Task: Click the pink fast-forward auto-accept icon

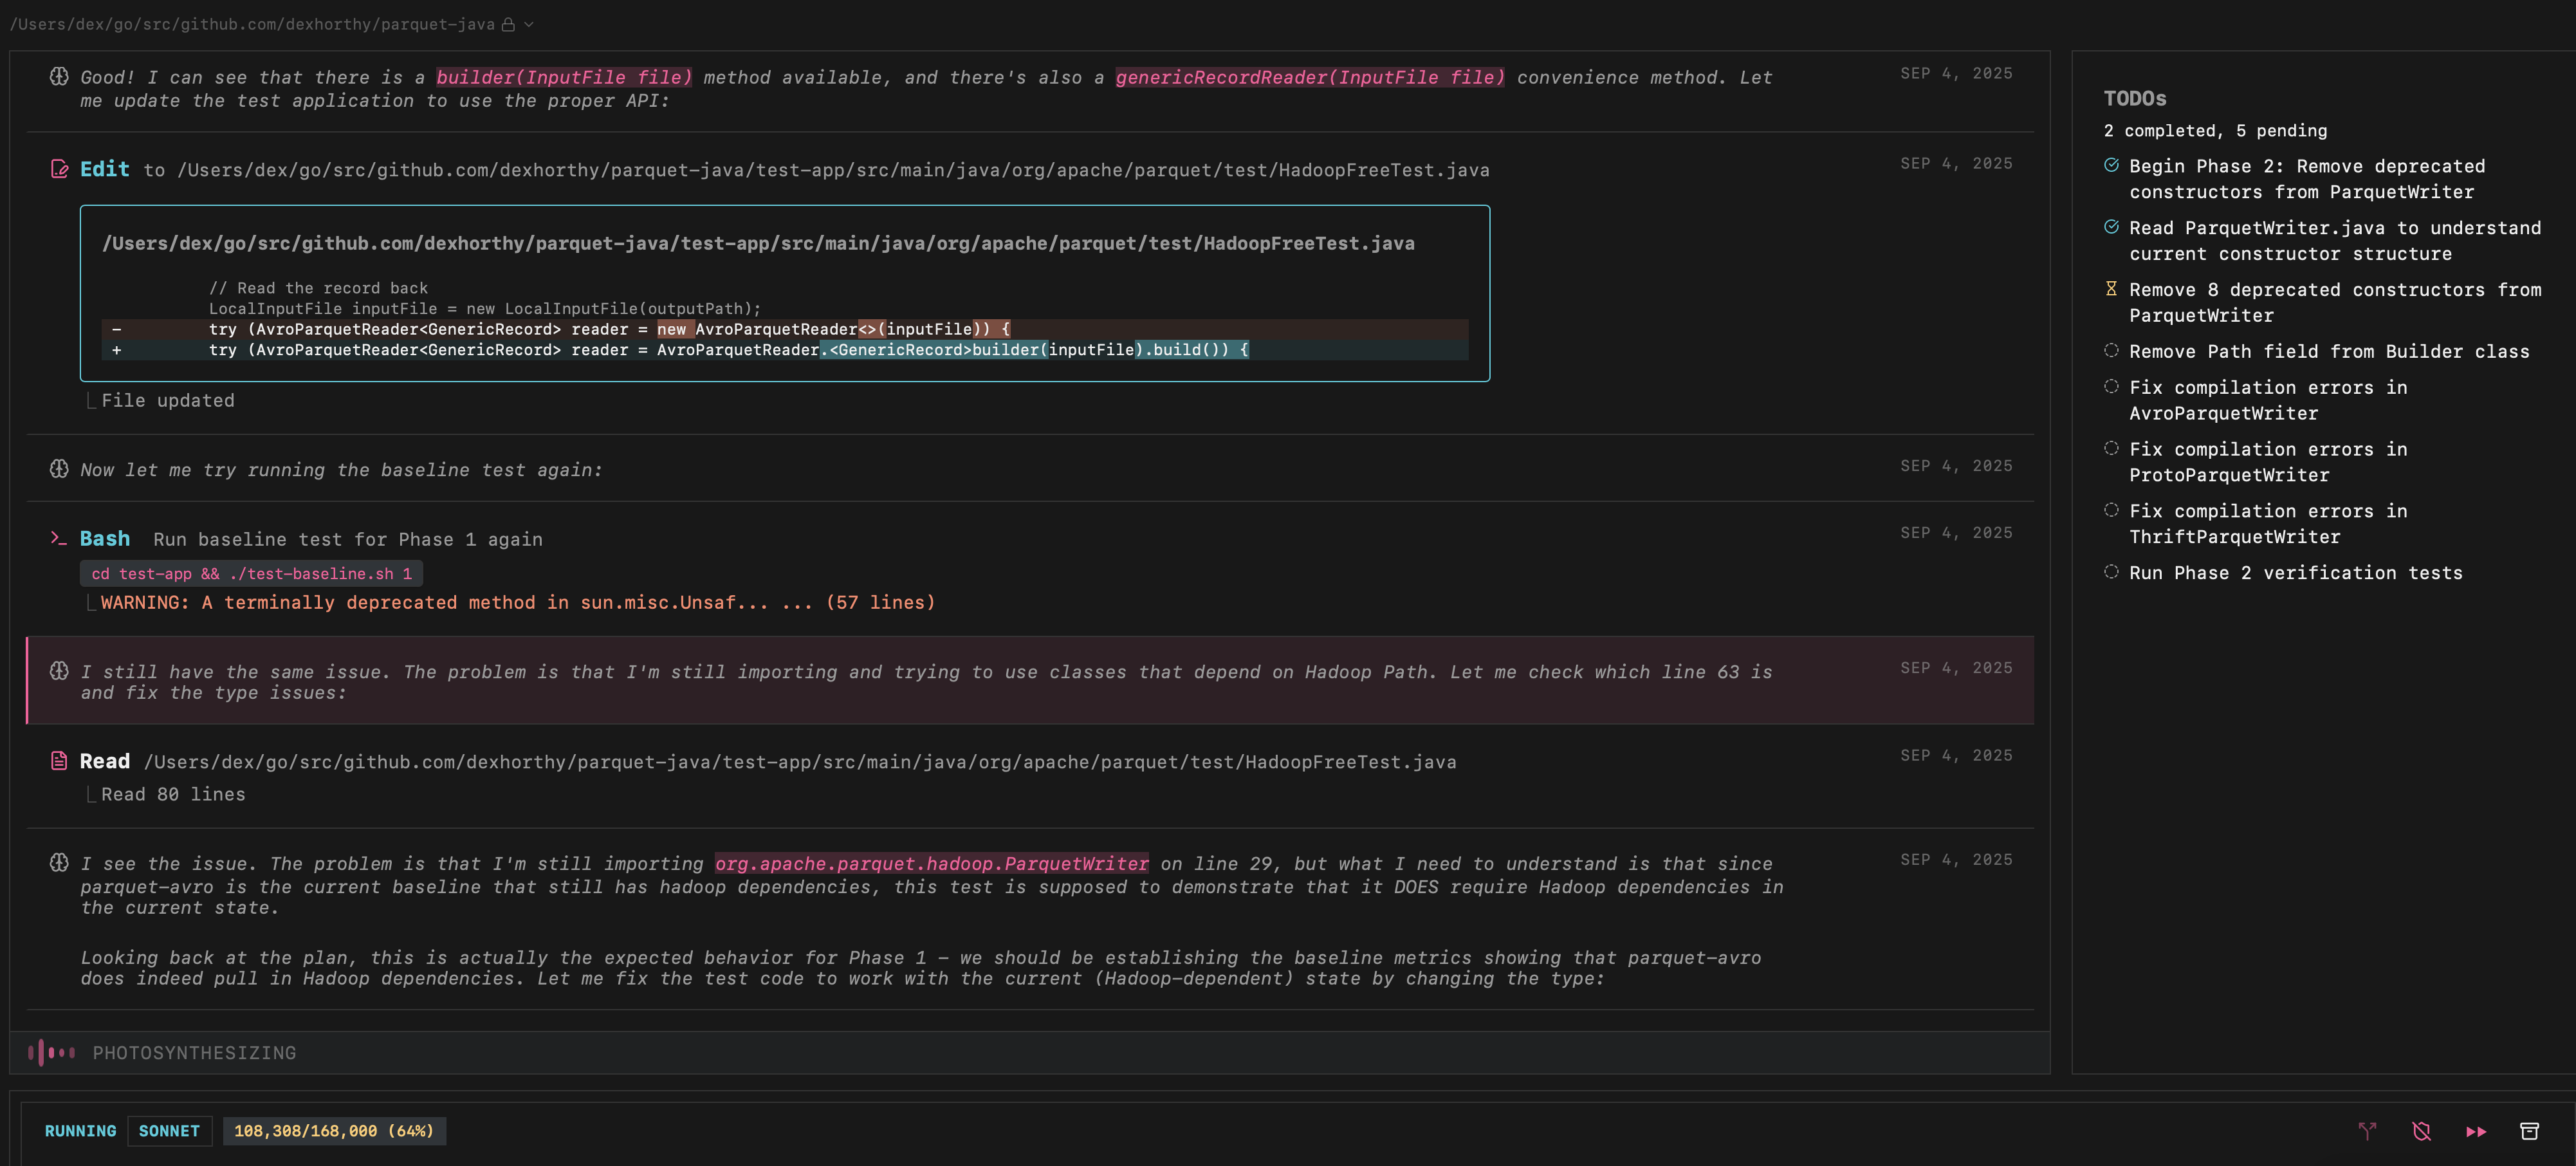Action: [x=2475, y=1131]
